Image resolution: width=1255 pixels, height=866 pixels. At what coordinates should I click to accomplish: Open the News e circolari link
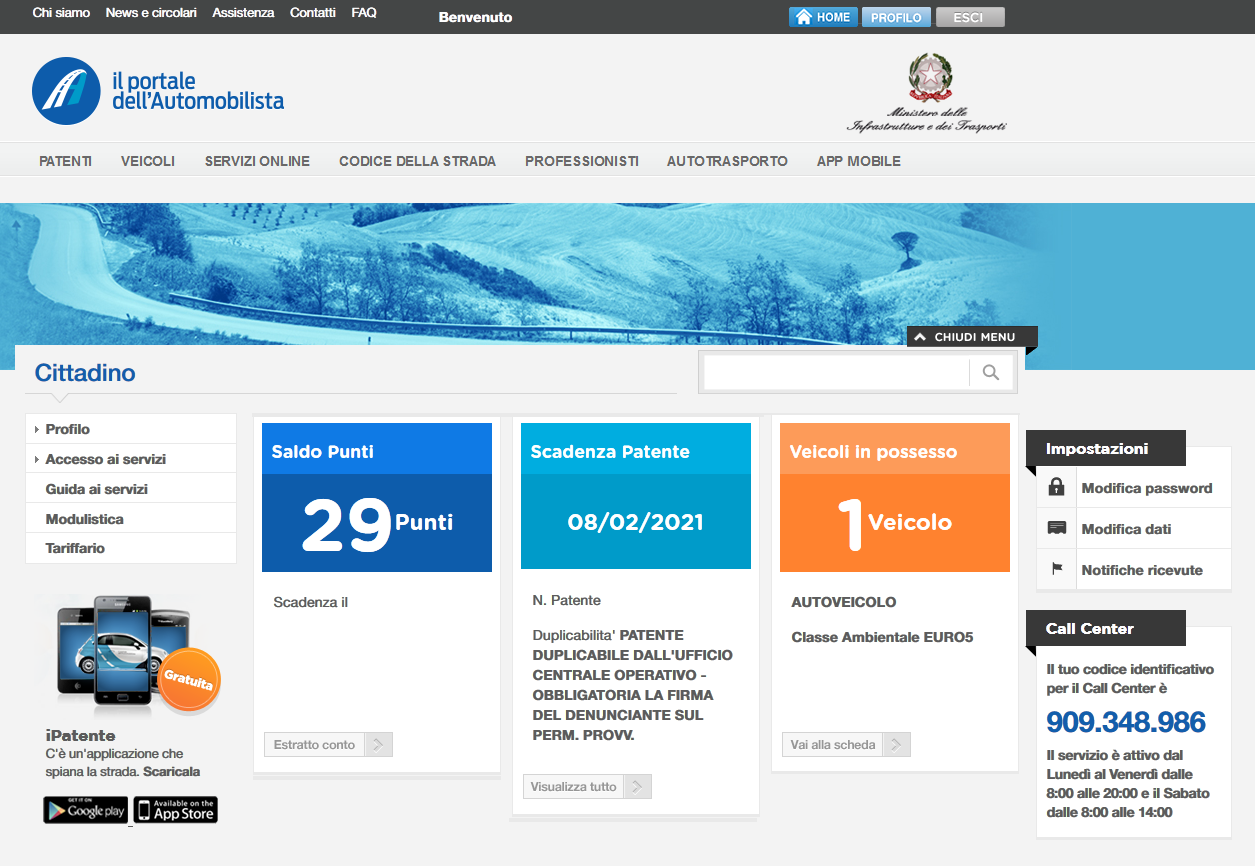[151, 13]
